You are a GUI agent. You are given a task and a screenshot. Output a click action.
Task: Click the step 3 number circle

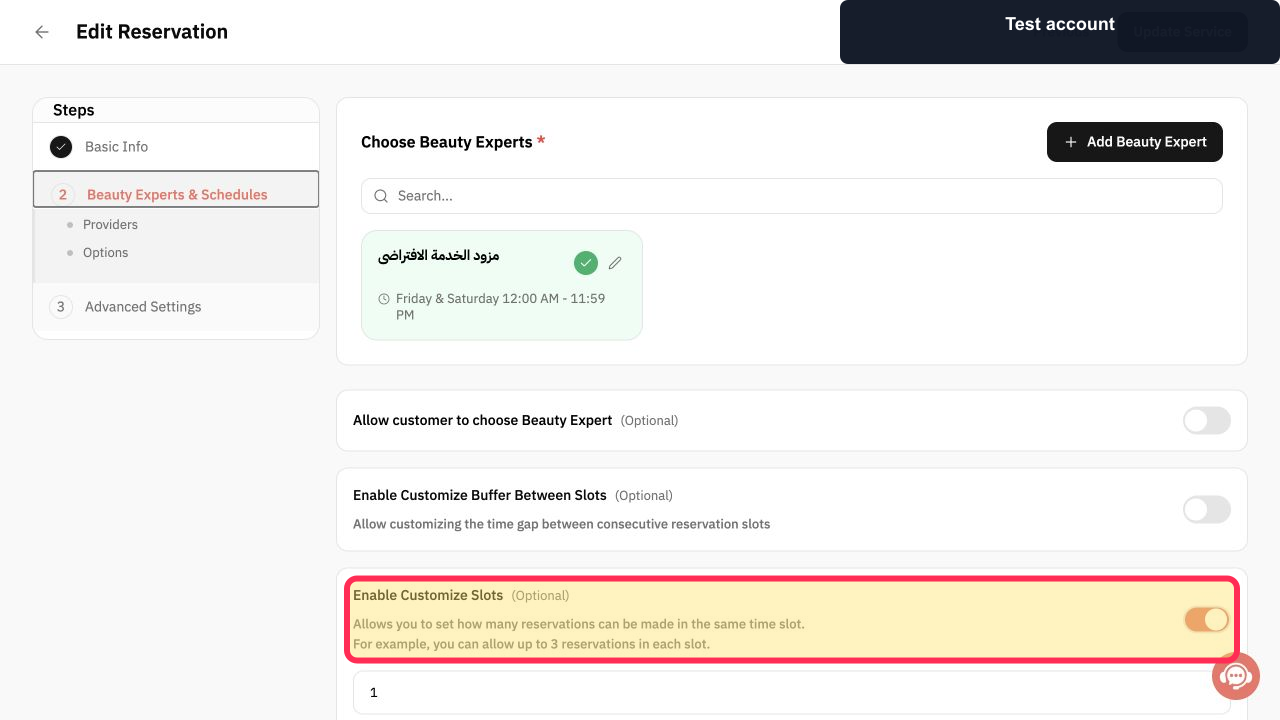coord(61,307)
